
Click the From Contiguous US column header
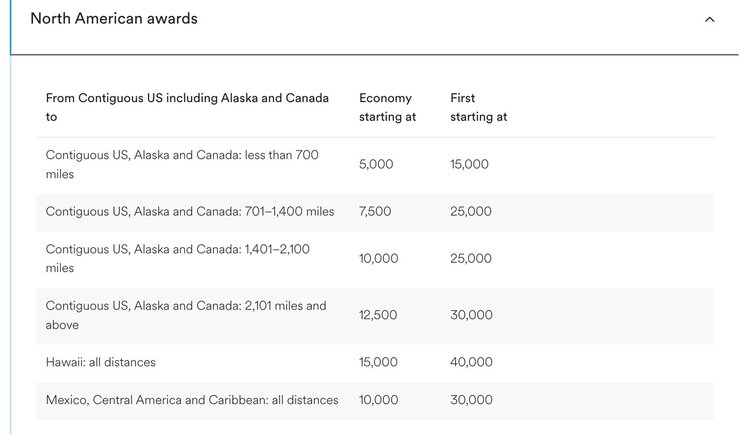click(187, 107)
